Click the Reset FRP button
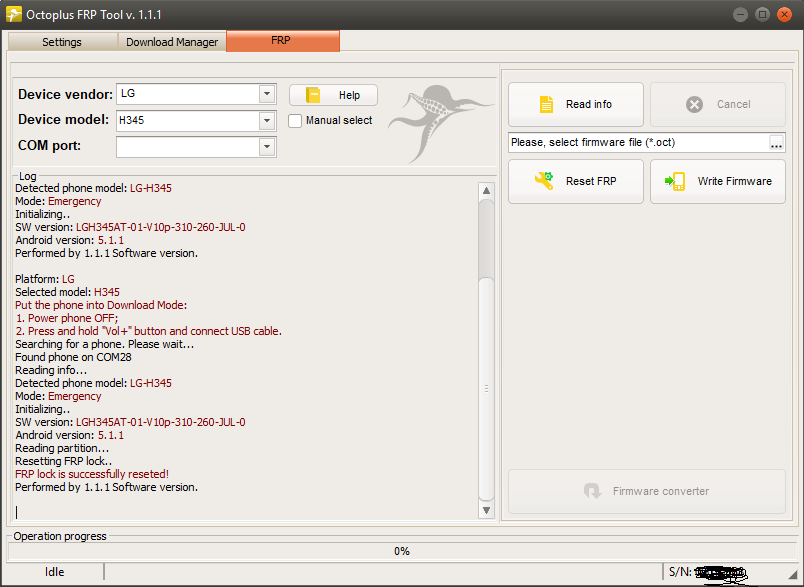The image size is (804, 587). click(576, 181)
